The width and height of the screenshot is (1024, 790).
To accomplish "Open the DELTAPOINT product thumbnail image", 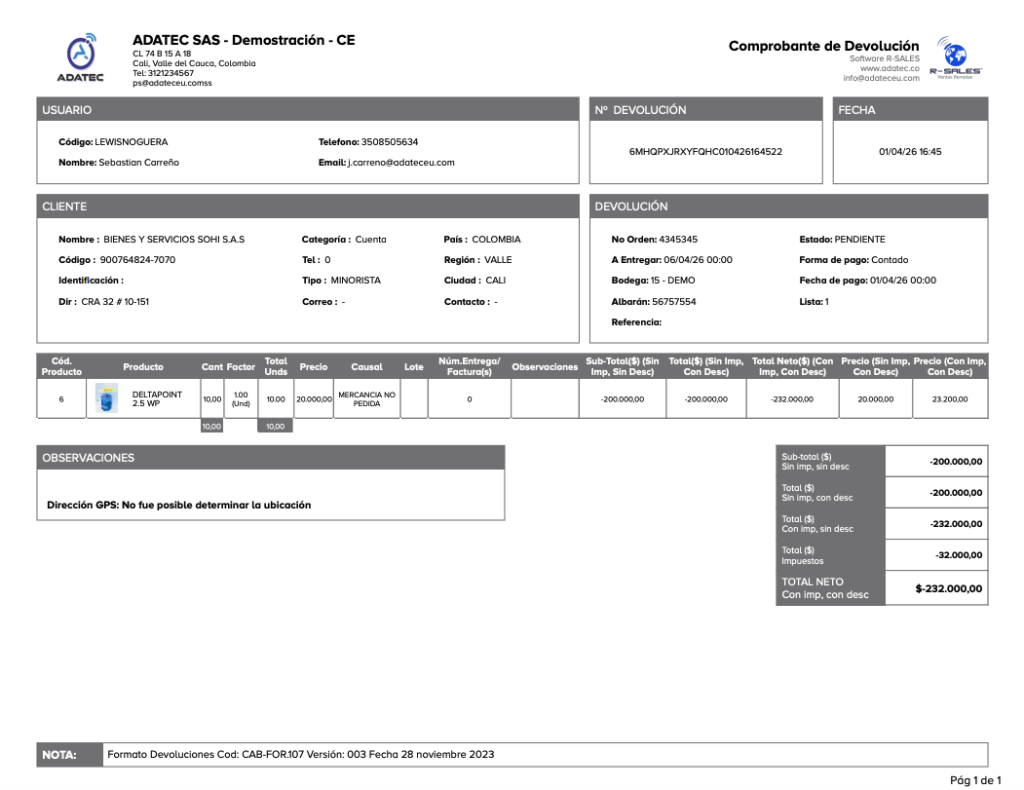I will (106, 398).
